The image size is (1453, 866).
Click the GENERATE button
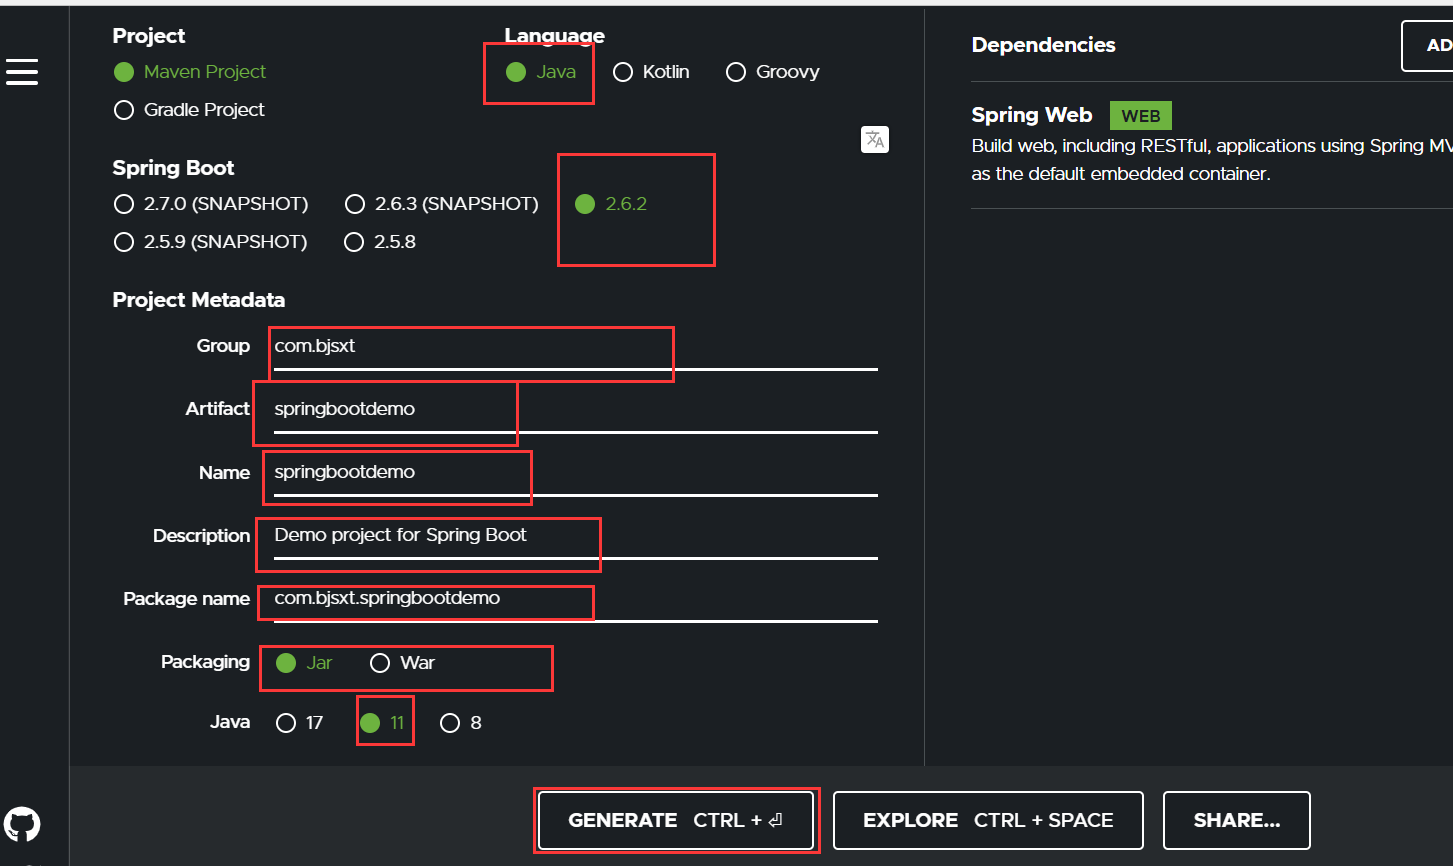[676, 820]
